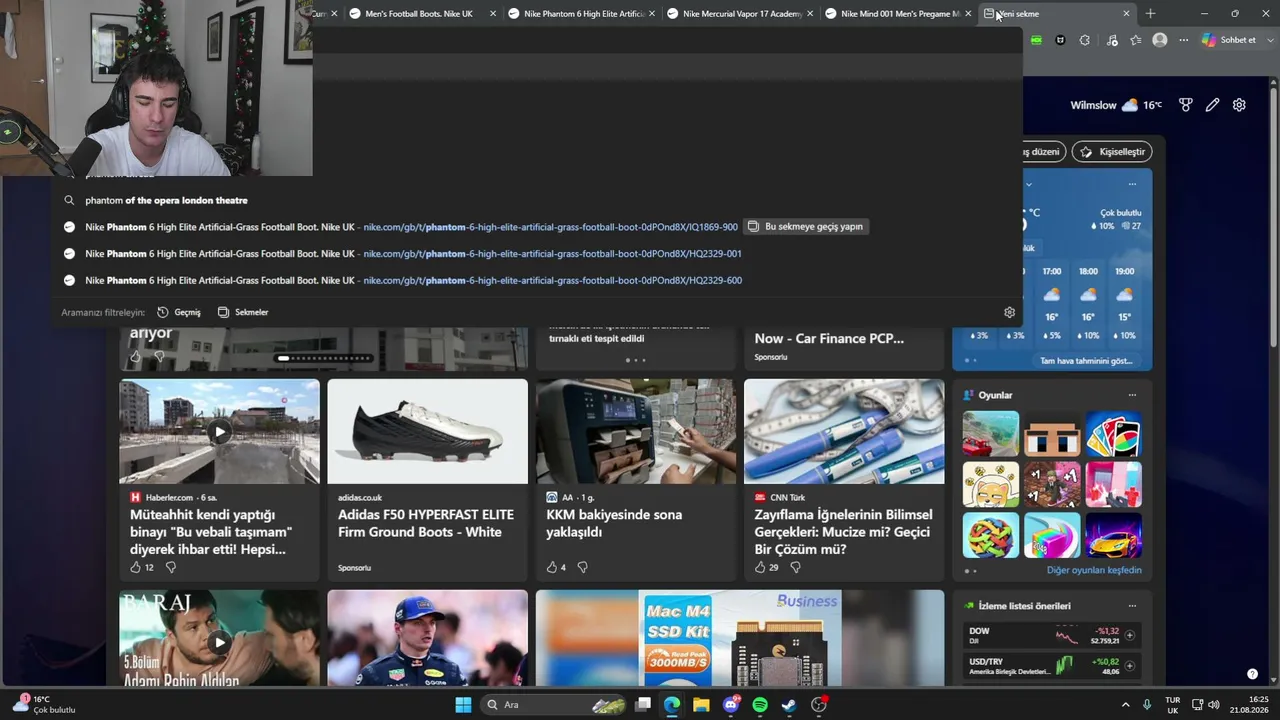Open the media control music-note icon
The image size is (1280, 720).
(1112, 40)
